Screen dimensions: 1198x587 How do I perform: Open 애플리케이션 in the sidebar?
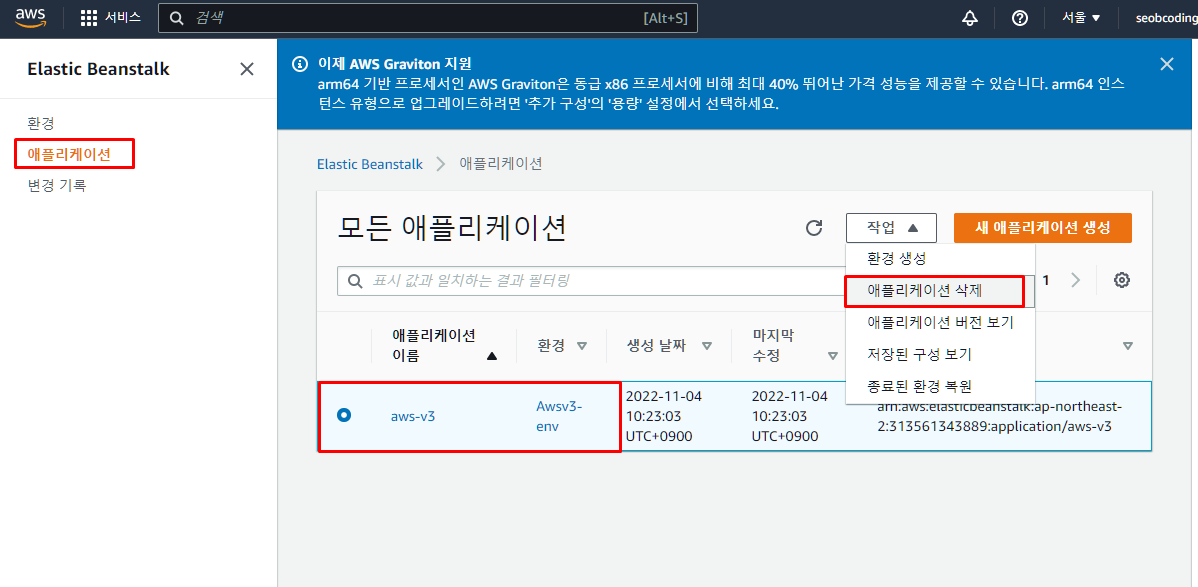(69, 154)
